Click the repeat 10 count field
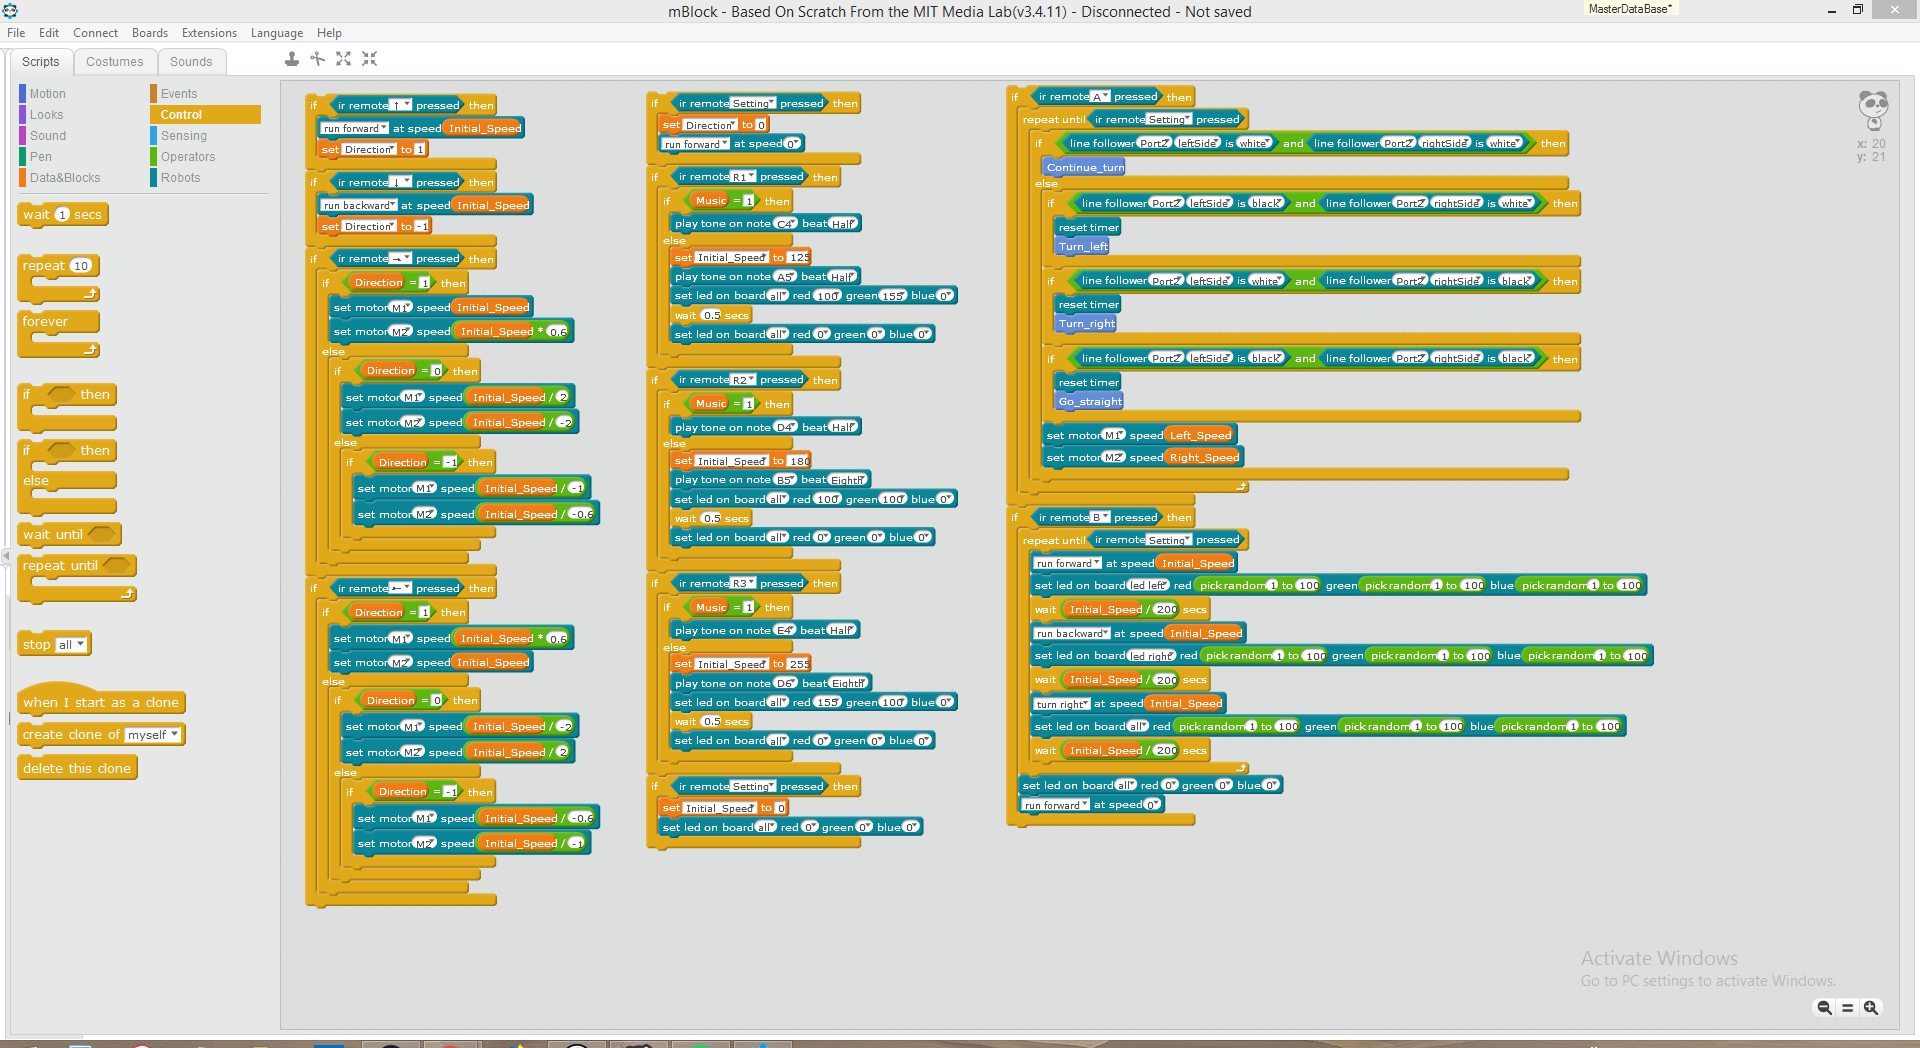 pos(81,266)
